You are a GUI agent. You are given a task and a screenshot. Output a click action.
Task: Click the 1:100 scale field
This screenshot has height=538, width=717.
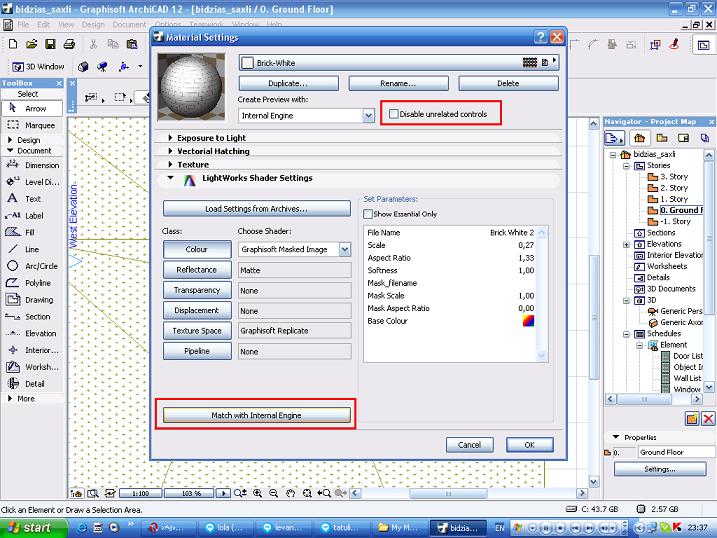pyautogui.click(x=140, y=493)
